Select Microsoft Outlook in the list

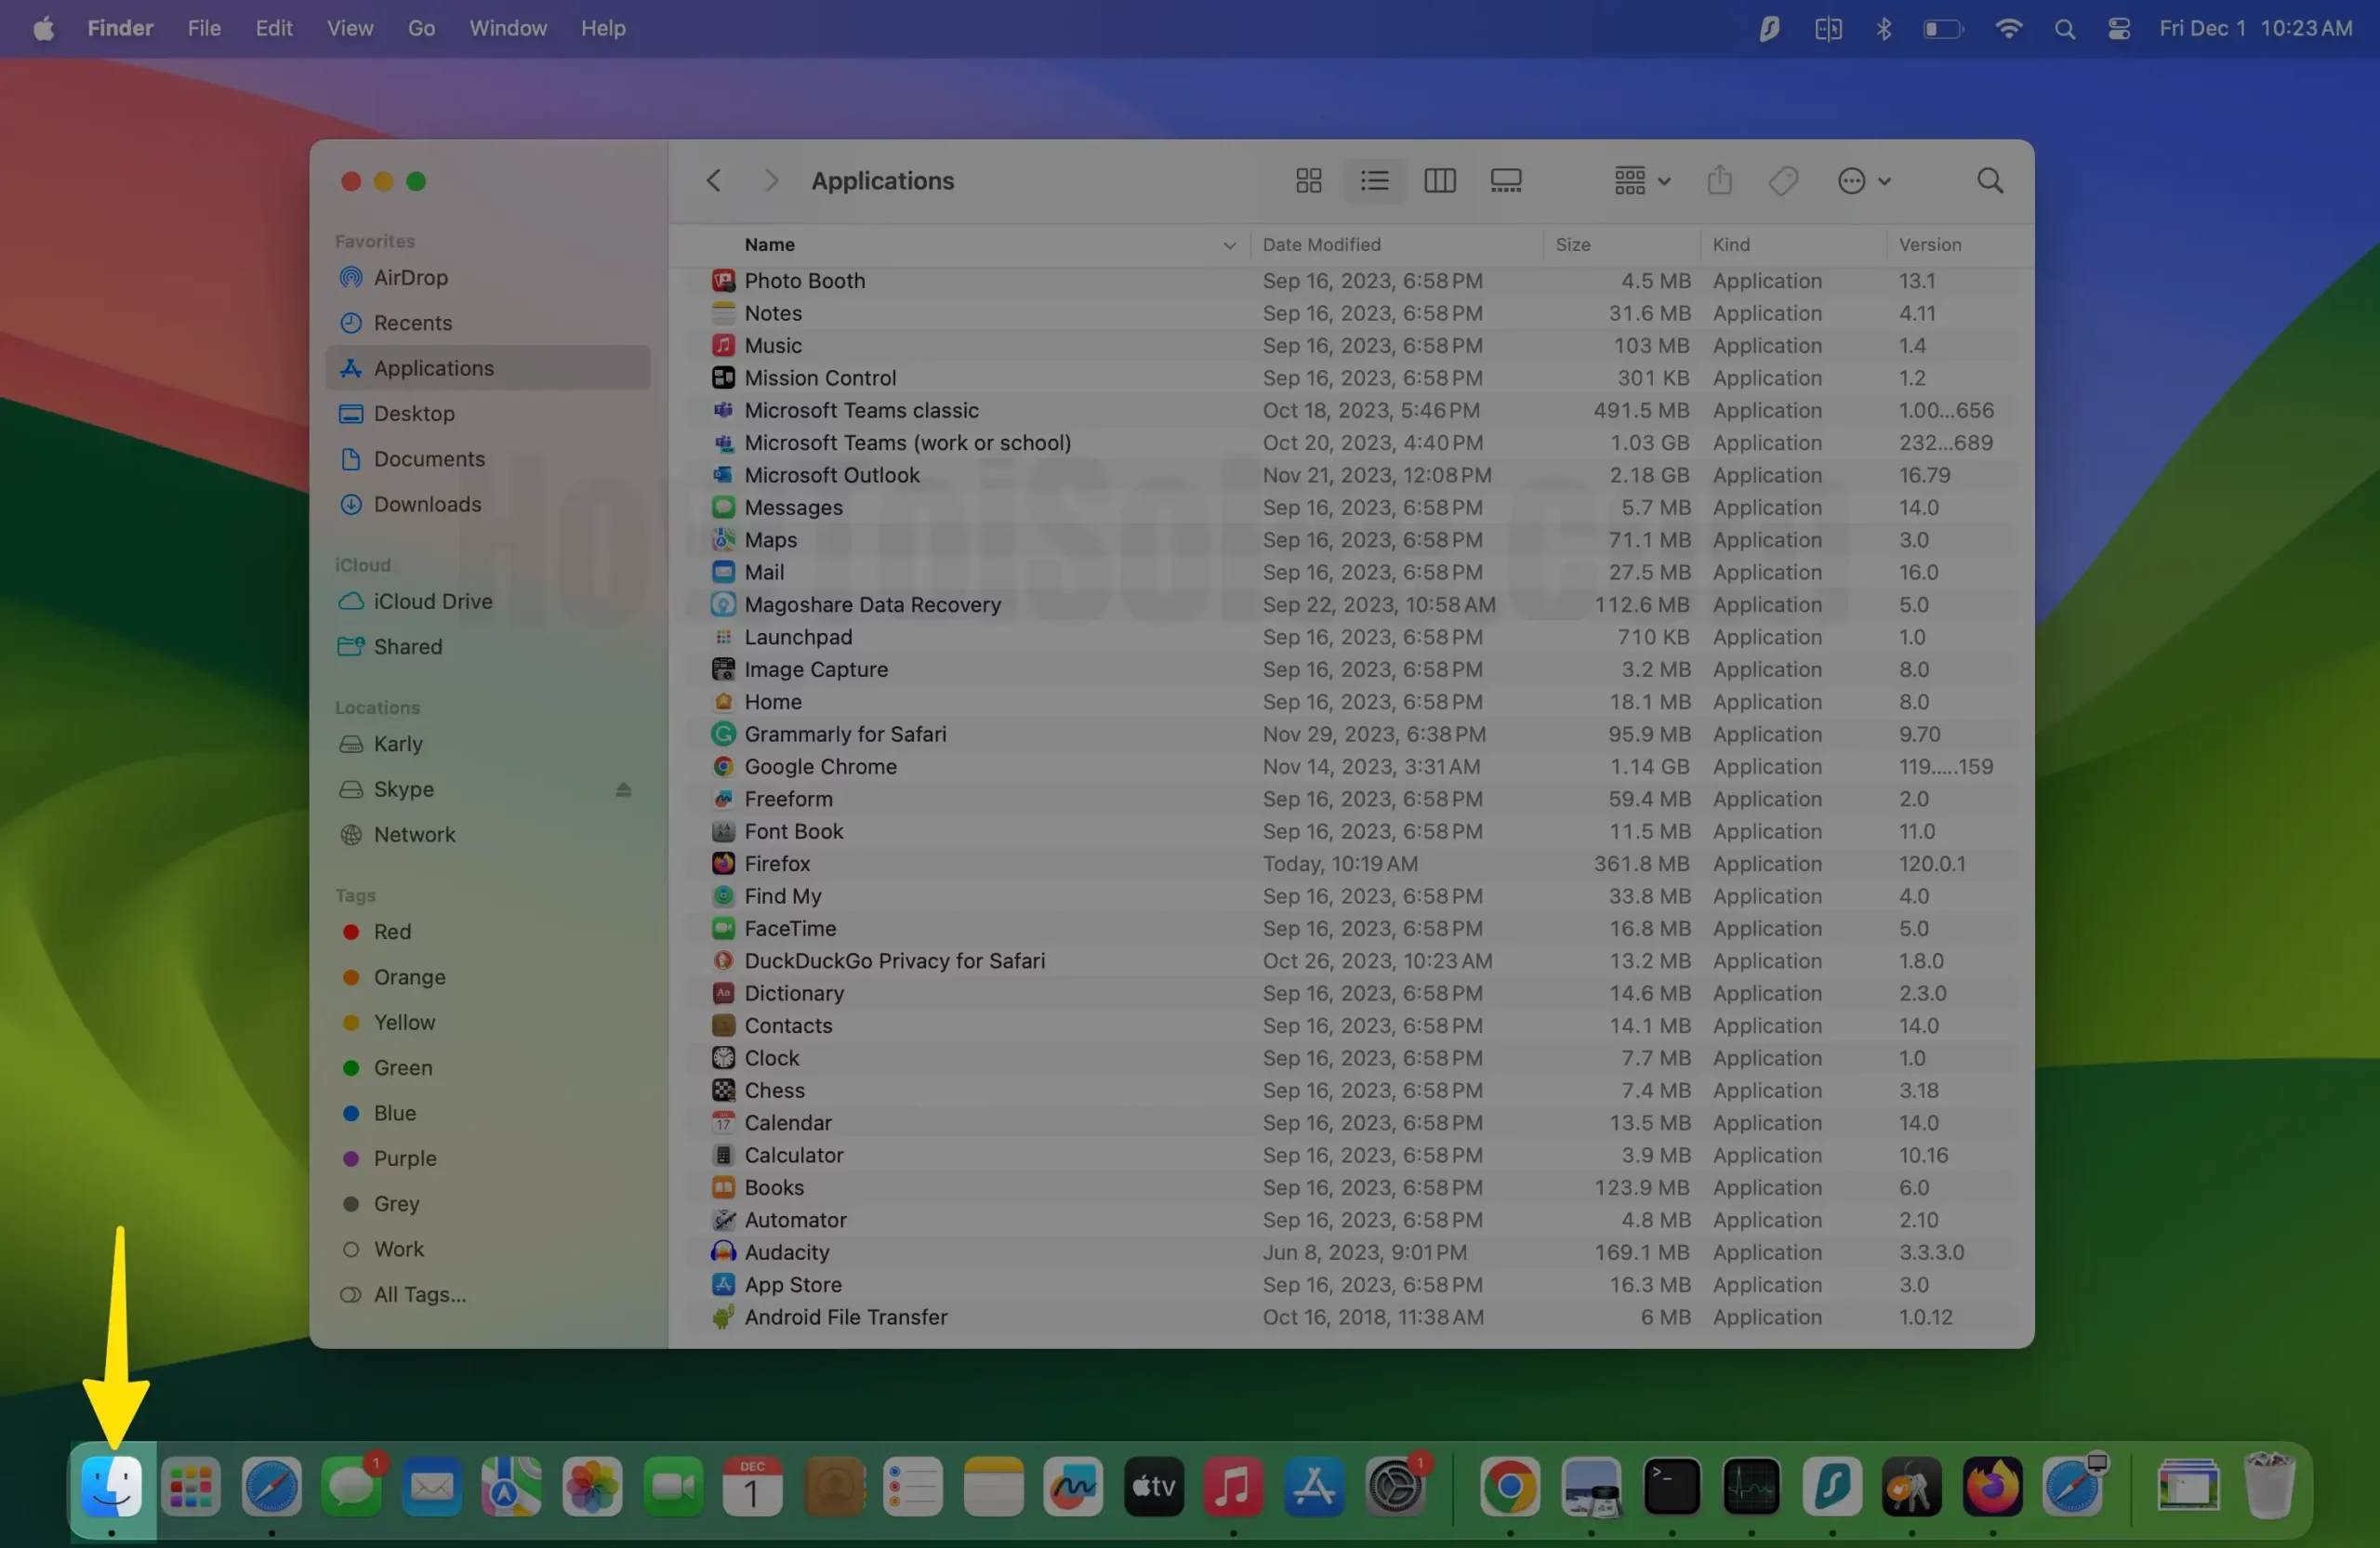tap(1350, 475)
